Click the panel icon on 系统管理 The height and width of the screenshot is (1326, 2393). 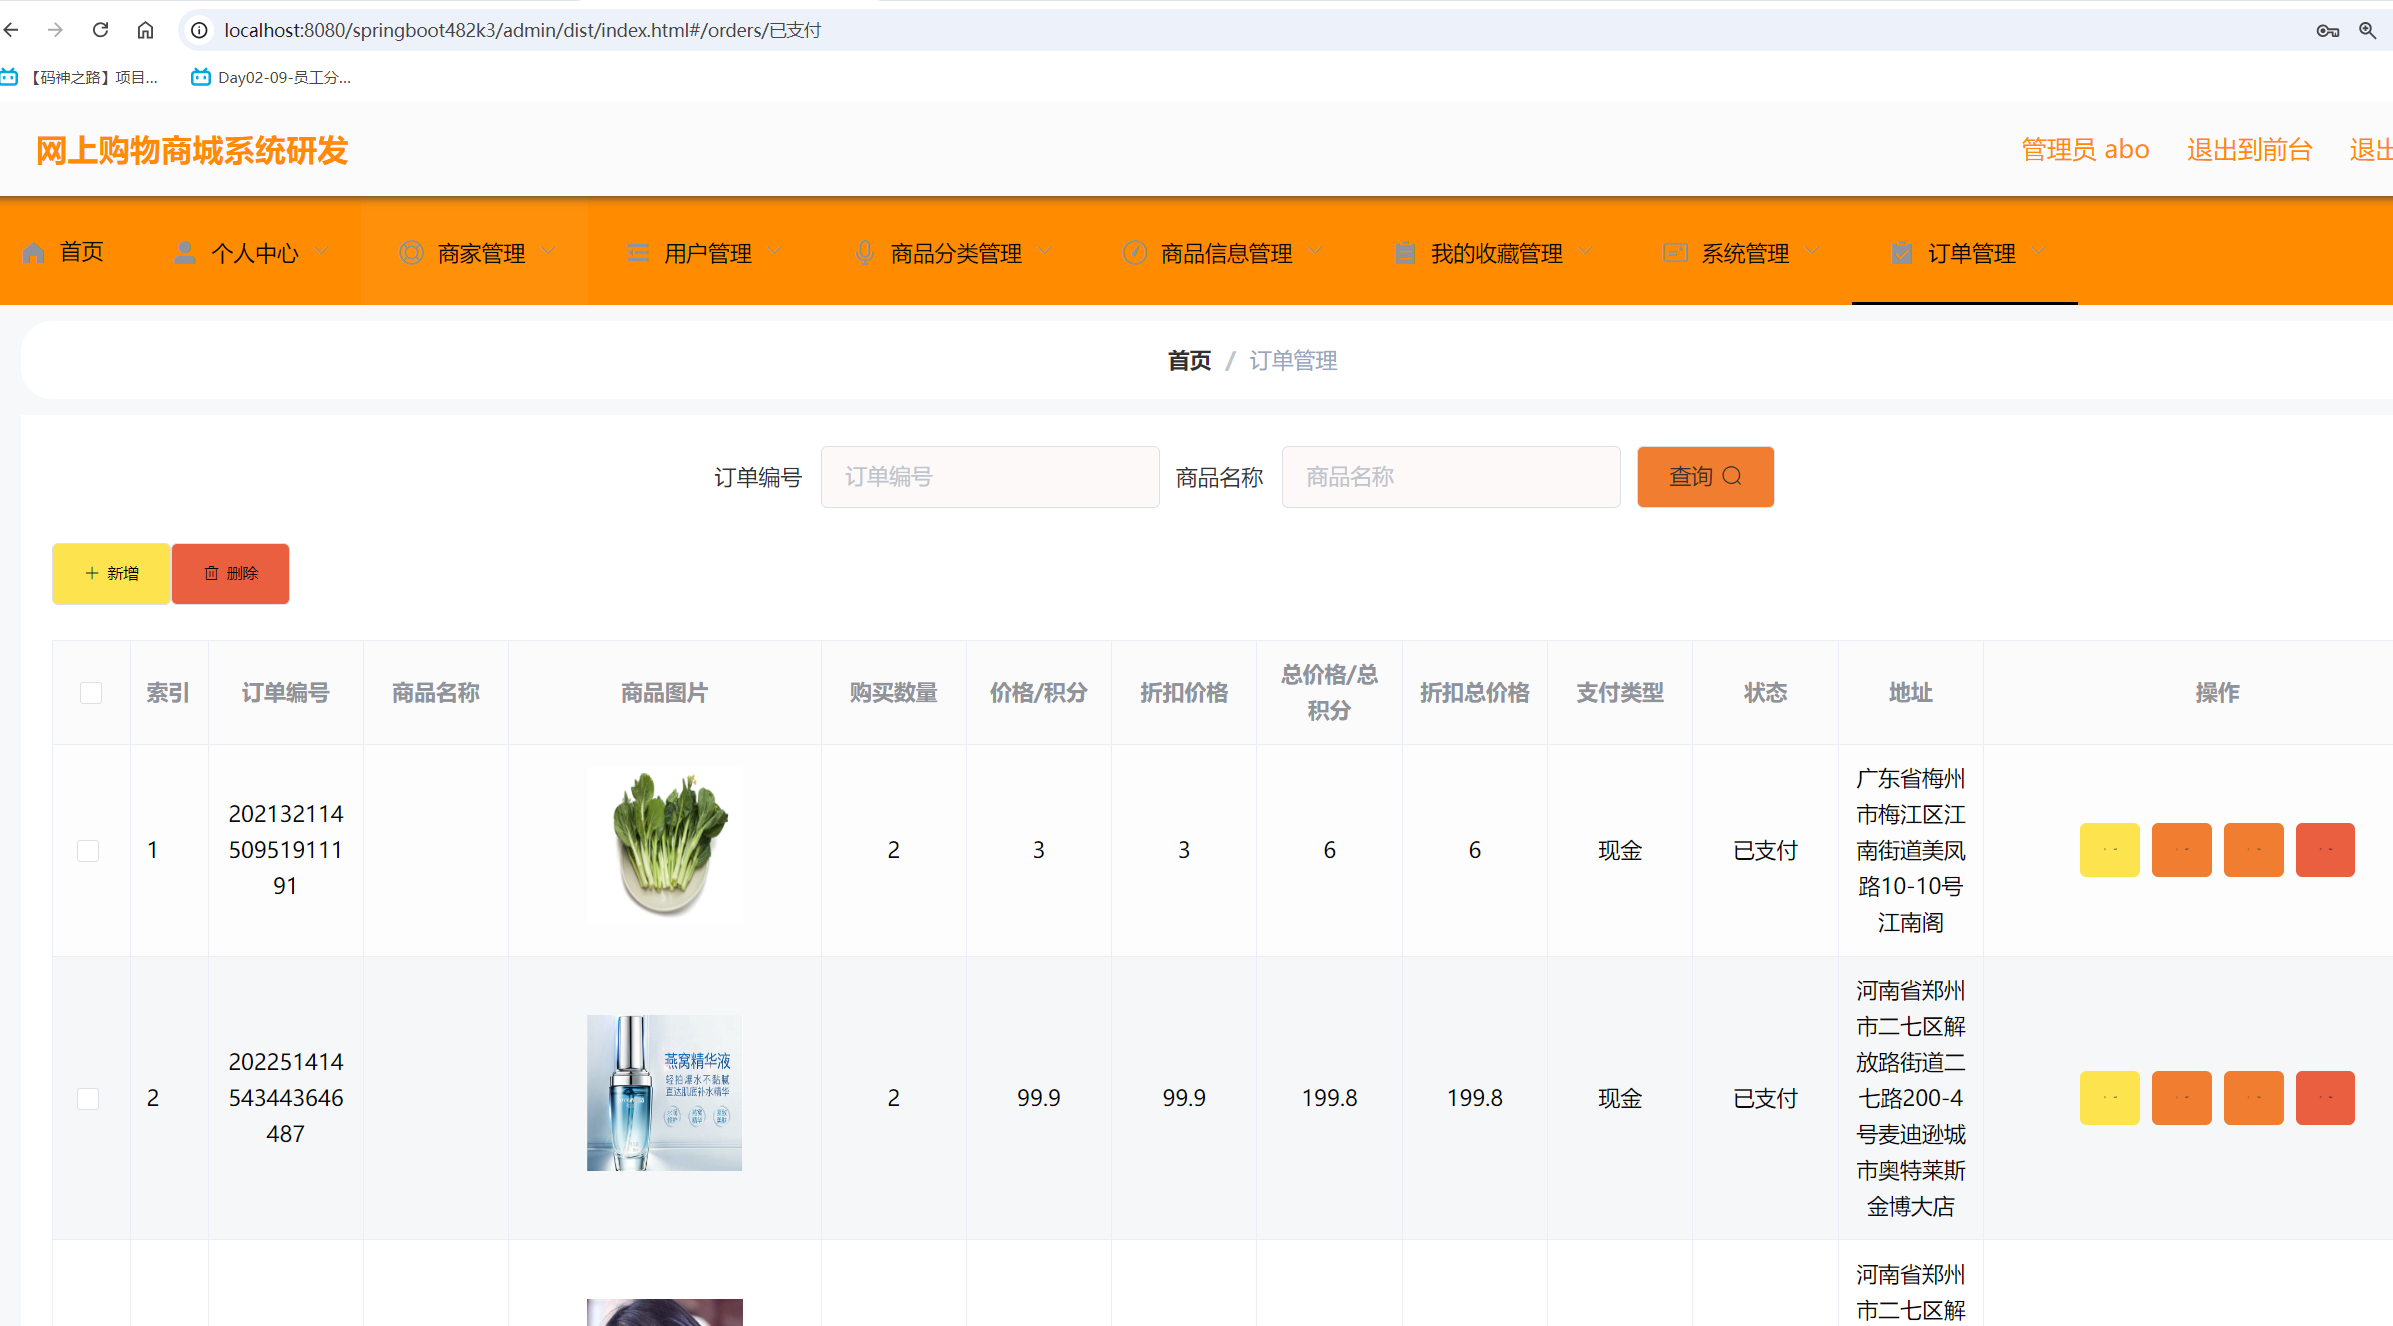click(1675, 252)
